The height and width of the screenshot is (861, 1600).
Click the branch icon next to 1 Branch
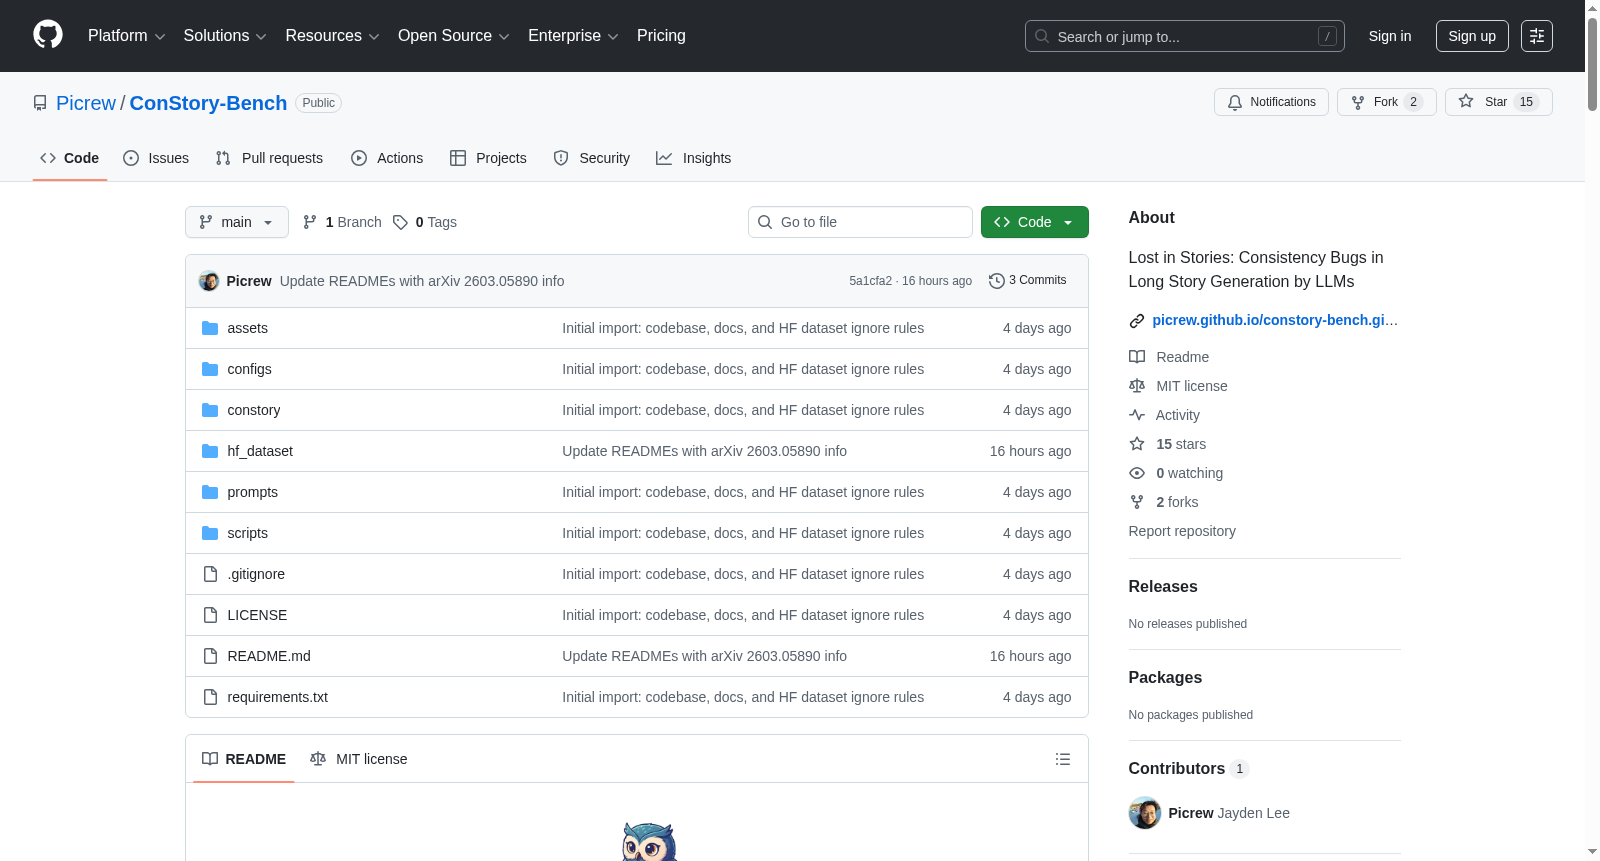310,222
